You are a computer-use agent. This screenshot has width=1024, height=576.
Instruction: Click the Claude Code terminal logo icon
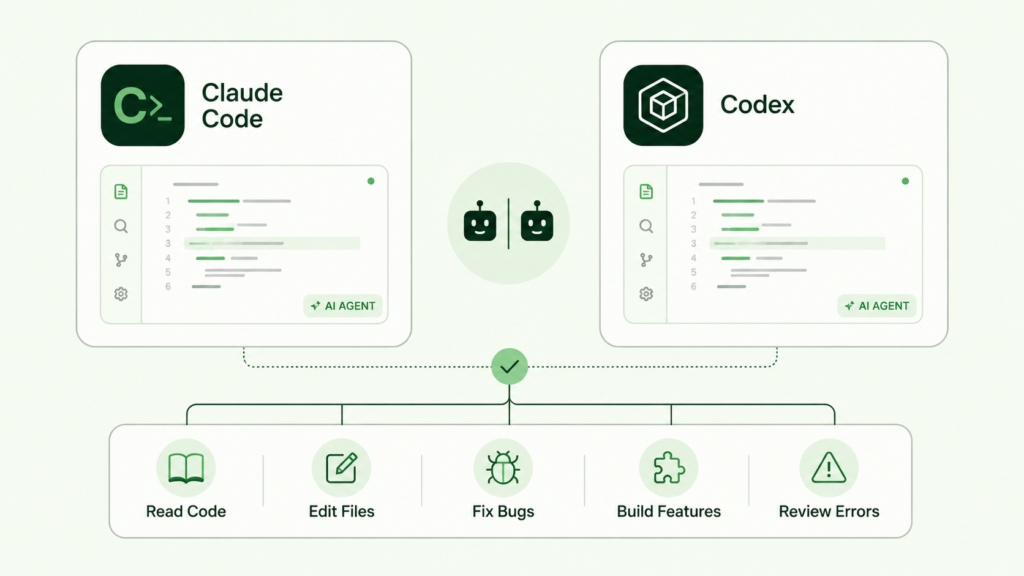click(x=142, y=105)
